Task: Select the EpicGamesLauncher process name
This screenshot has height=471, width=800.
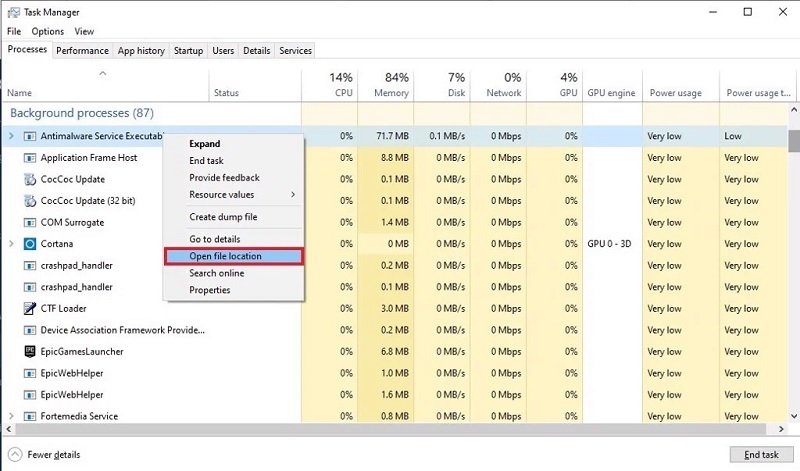Action: [82, 352]
